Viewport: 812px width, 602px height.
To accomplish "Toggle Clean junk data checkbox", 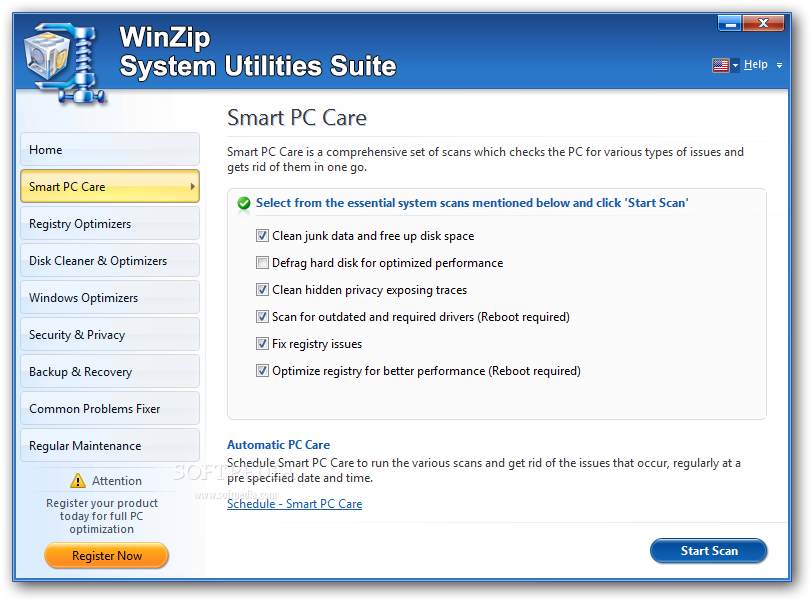I will [x=262, y=236].
